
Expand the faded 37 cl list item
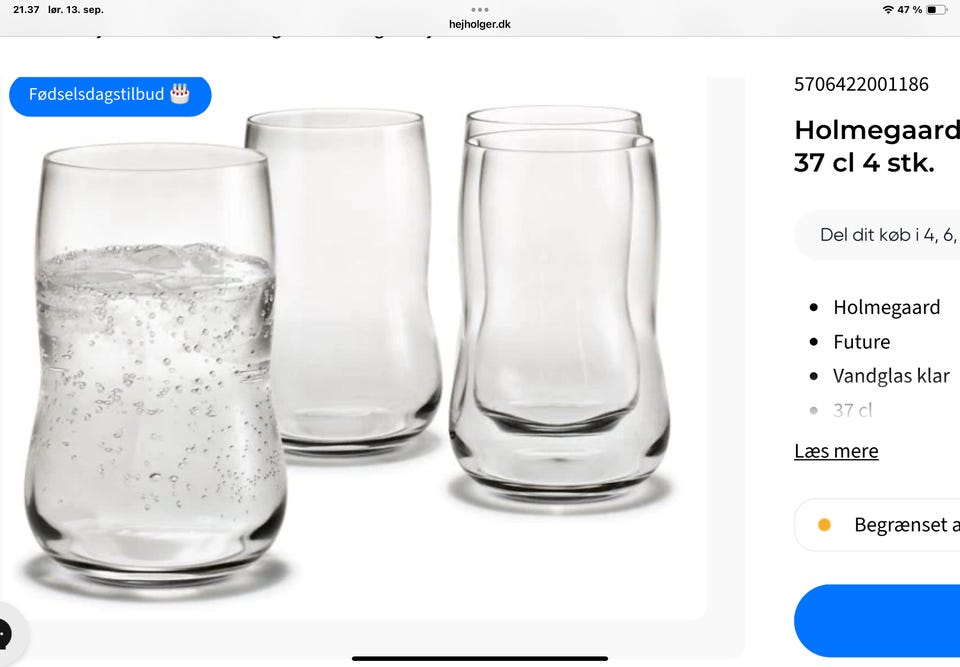852,410
